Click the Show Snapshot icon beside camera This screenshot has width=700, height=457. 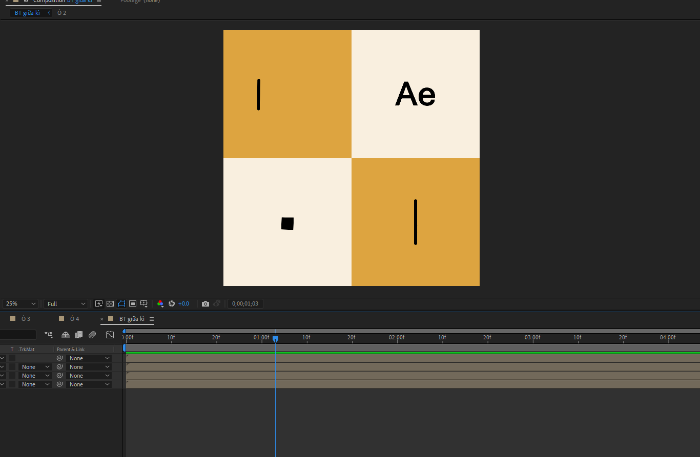[217, 303]
